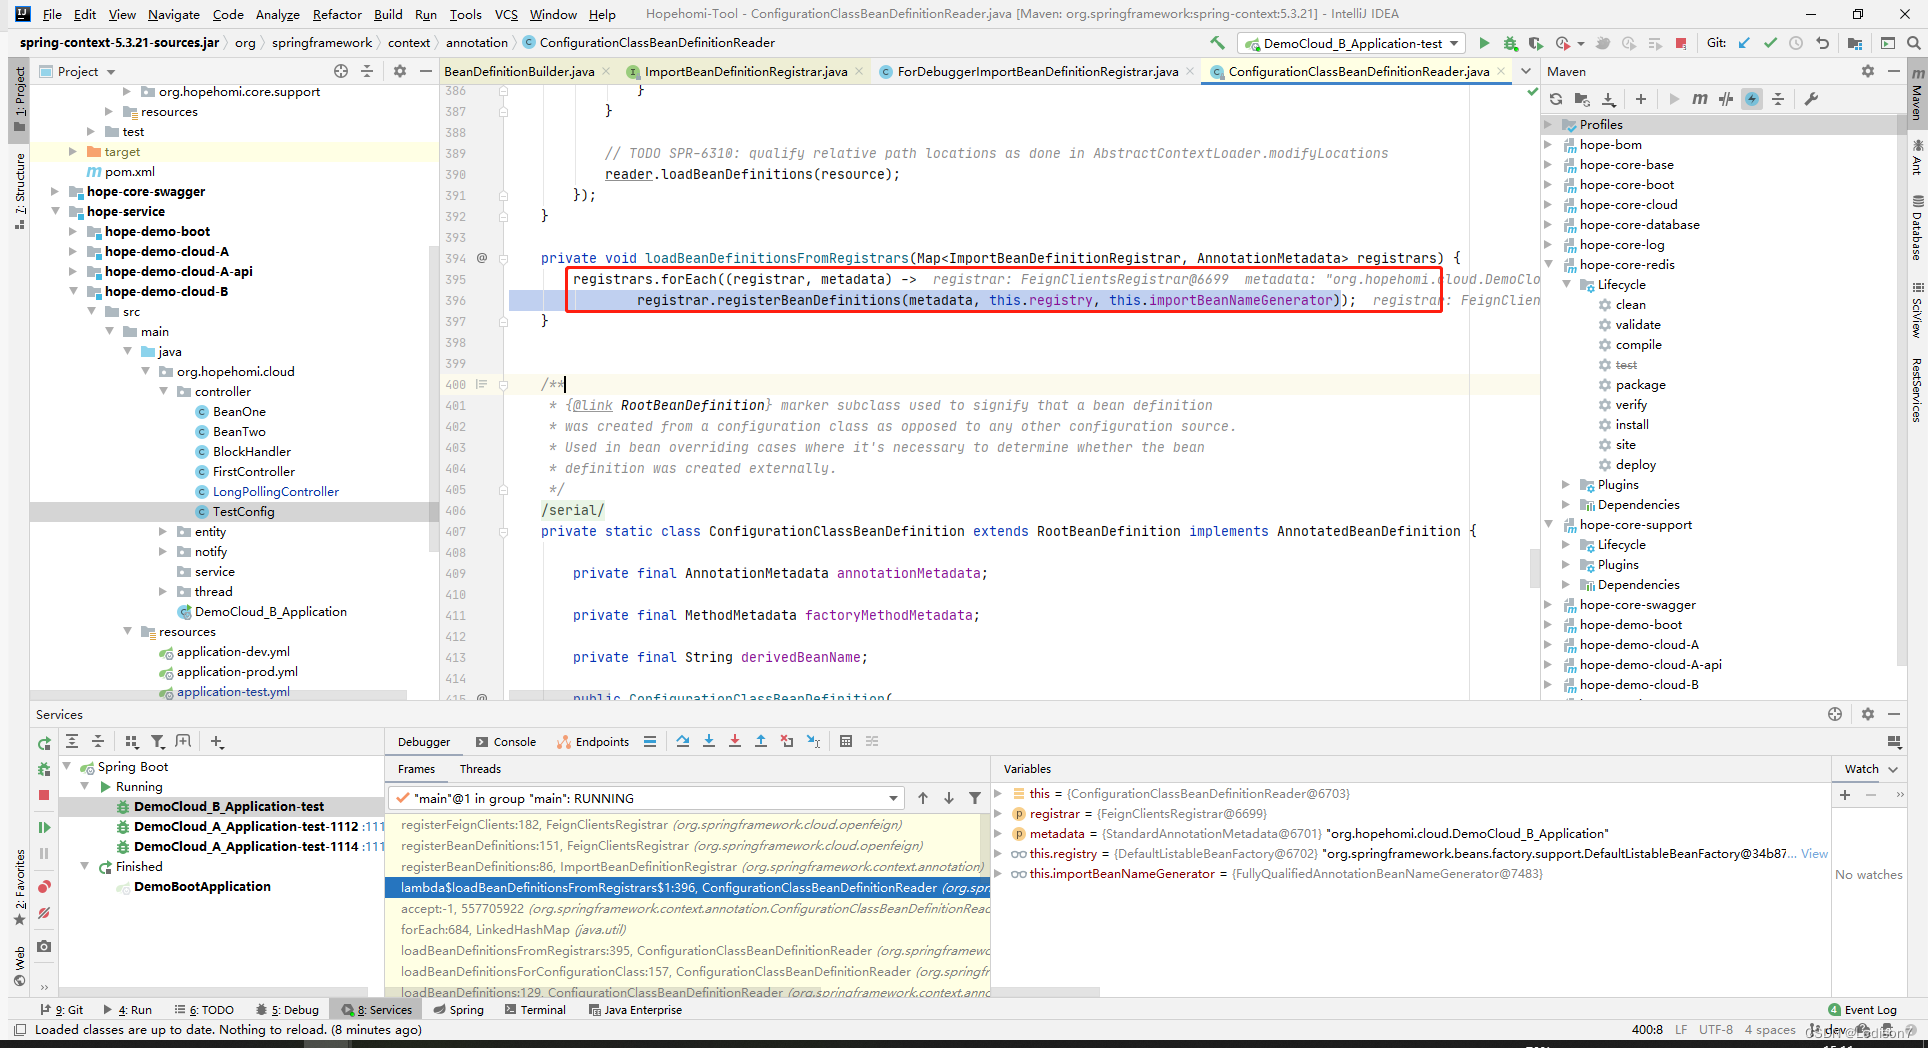
Task: Open Search Everywhere magnifier icon
Action: pyautogui.click(x=1913, y=43)
